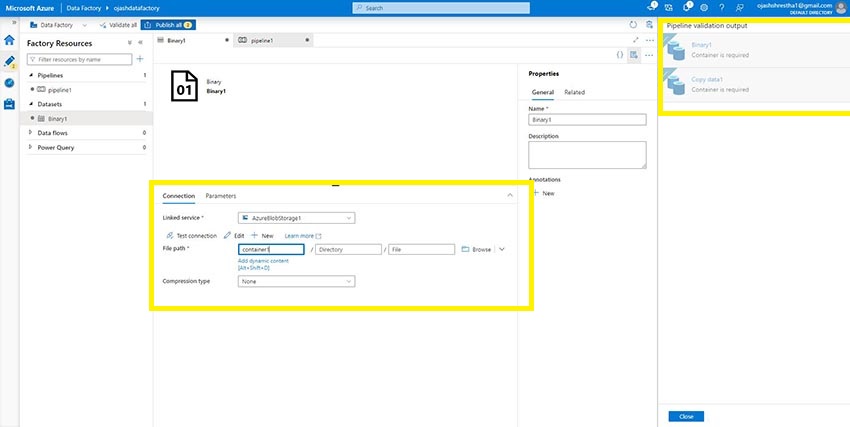Open the settings gear icon
Image resolution: width=850 pixels, height=427 pixels.
click(704, 8)
